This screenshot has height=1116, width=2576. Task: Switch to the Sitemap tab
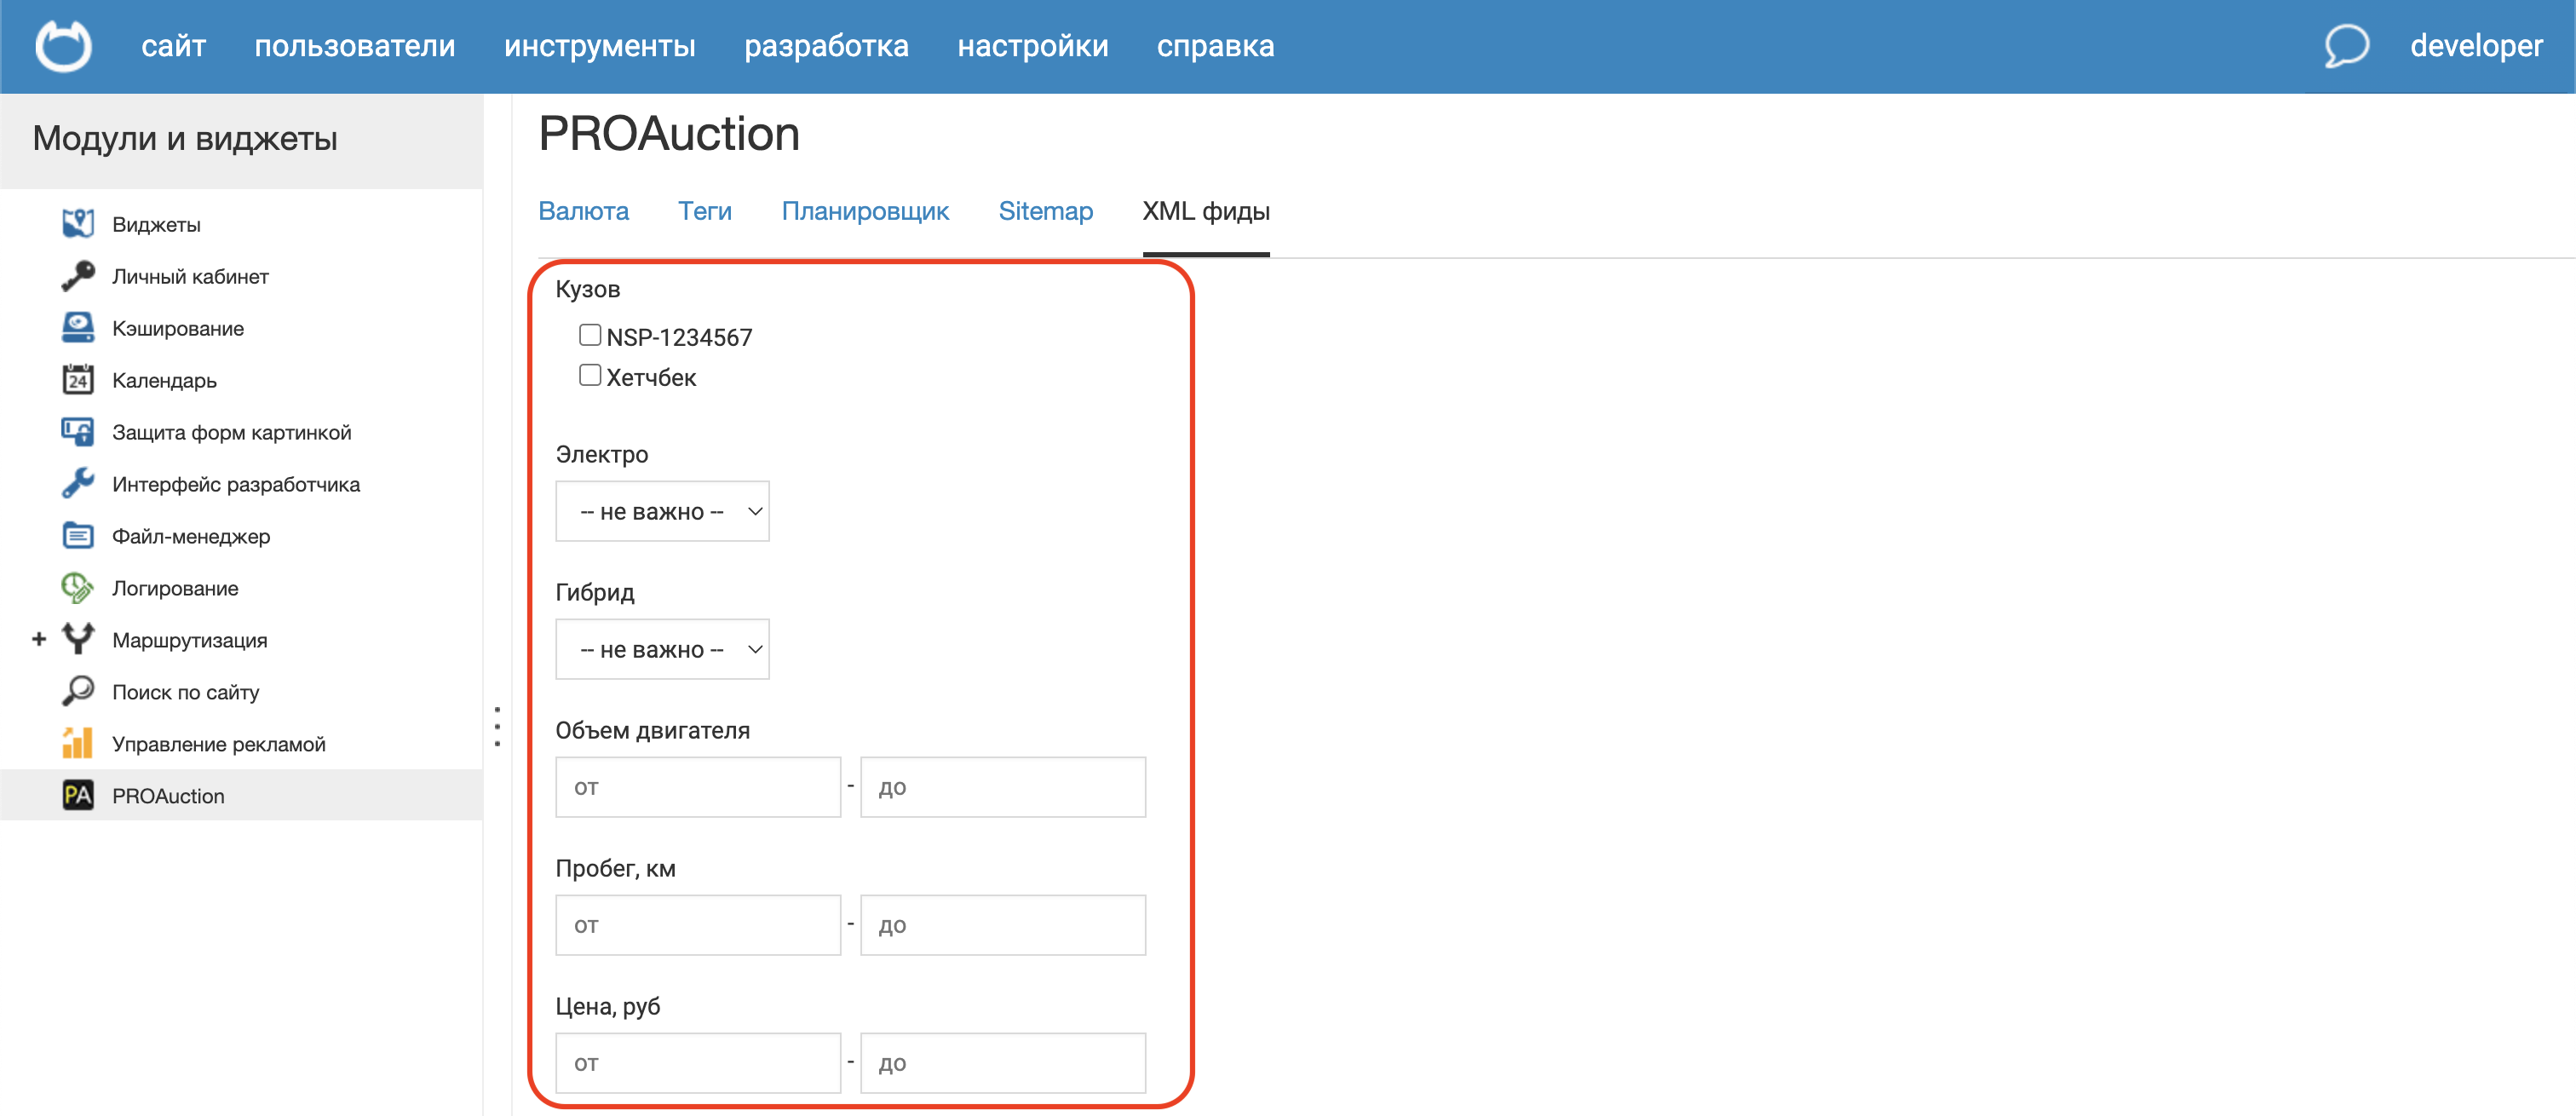point(1046,211)
